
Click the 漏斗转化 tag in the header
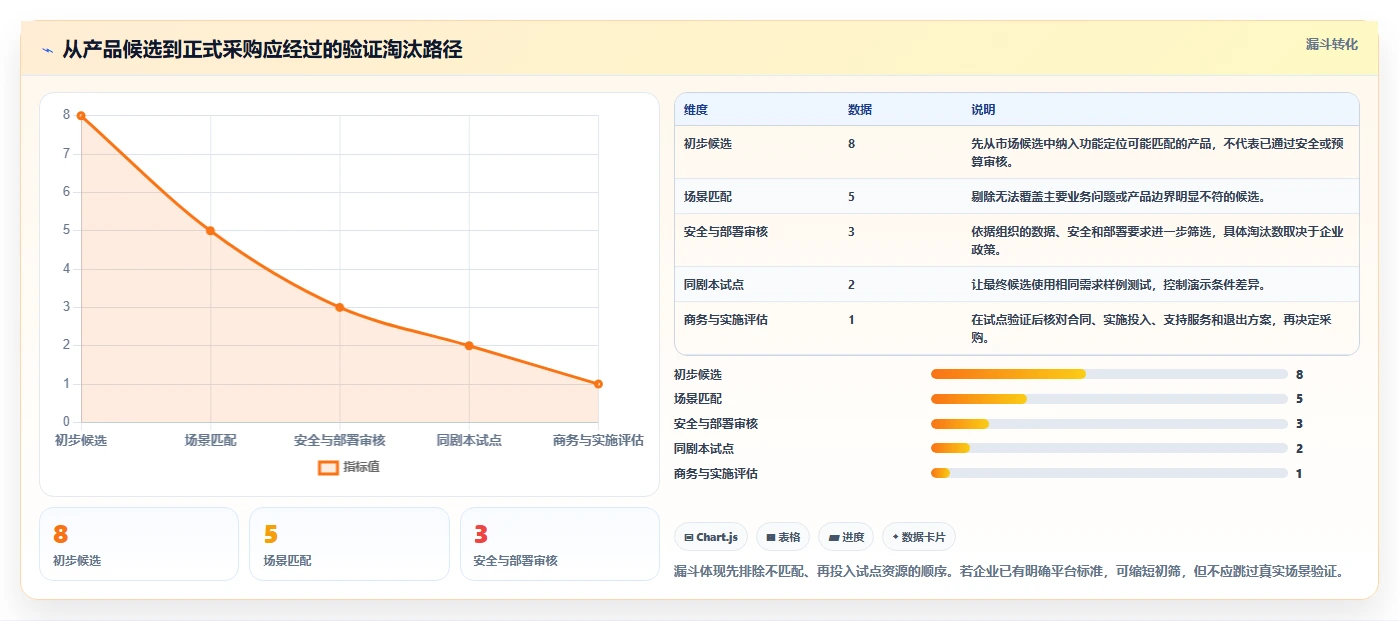coord(1332,44)
